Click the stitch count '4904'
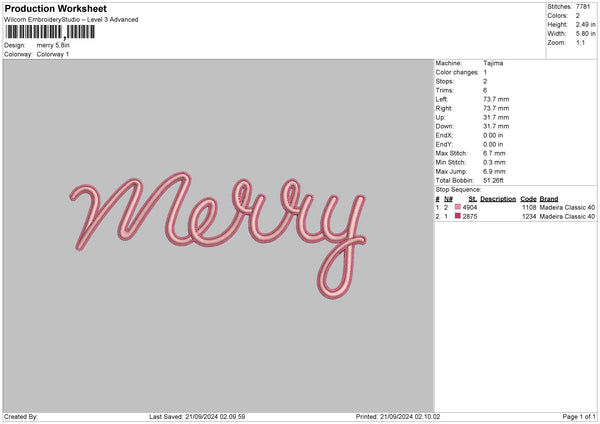This screenshot has width=600, height=424. tap(470, 207)
